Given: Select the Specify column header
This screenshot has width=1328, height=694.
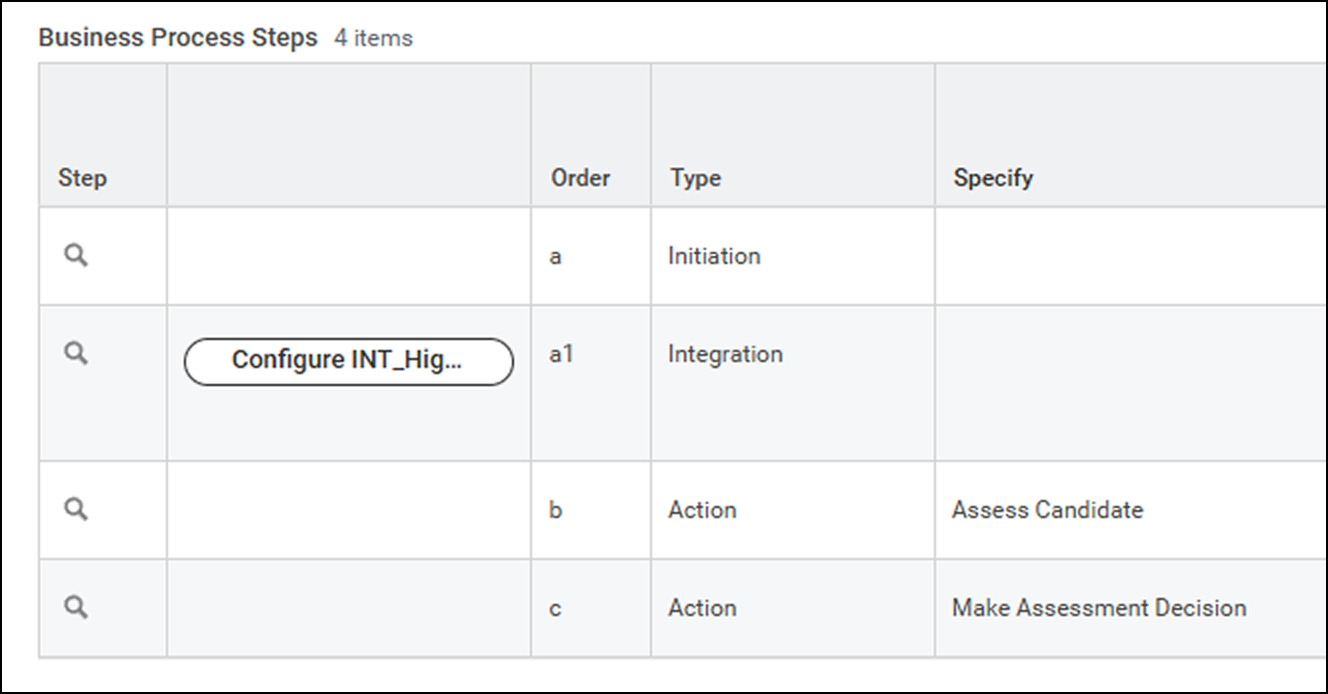Looking at the screenshot, I should coord(993,178).
